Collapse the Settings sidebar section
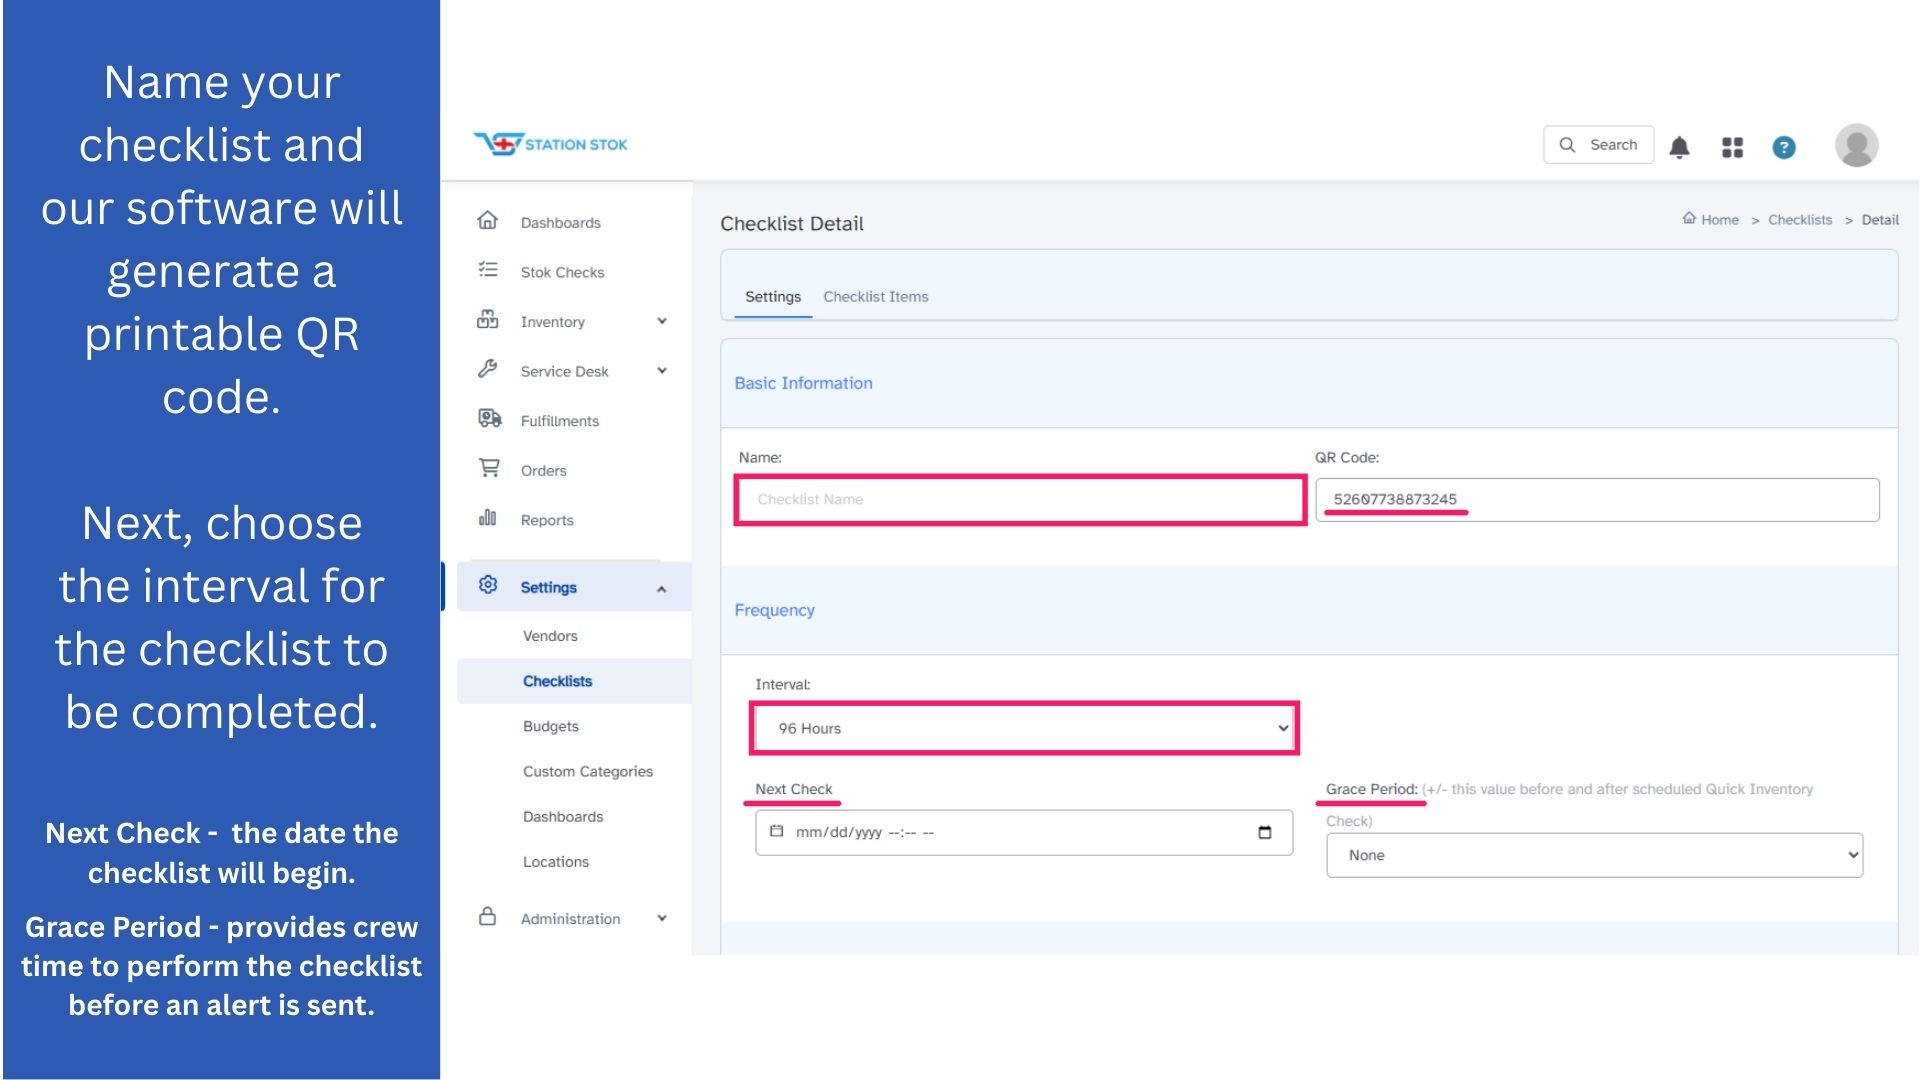Viewport: 1920px width, 1080px height. pos(661,589)
